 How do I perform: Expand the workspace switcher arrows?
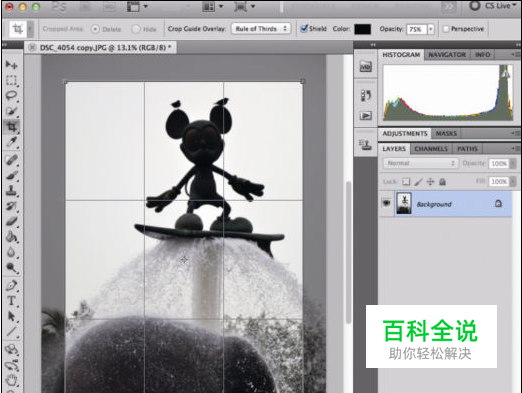[x=449, y=6]
